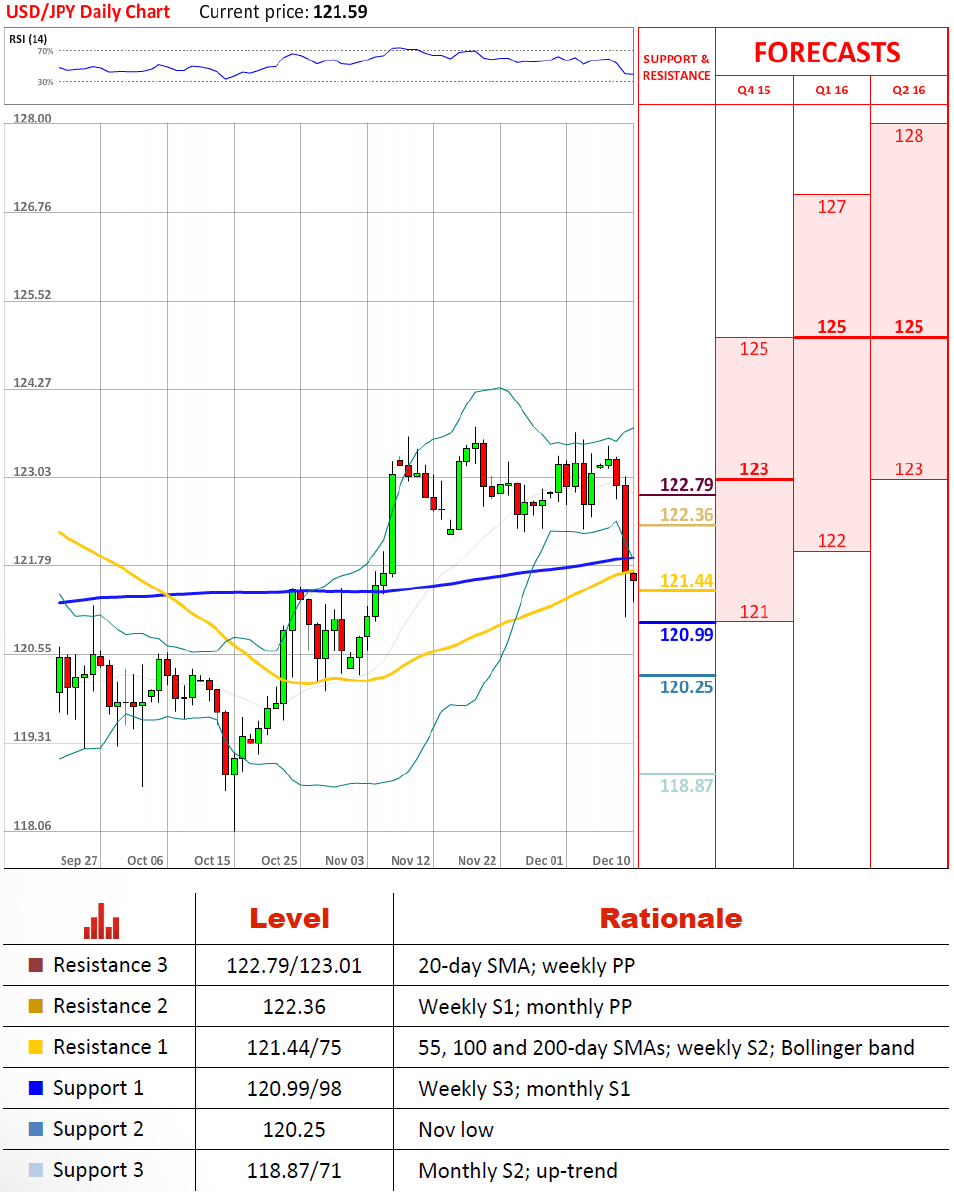The height and width of the screenshot is (1192, 954).
Task: Click the Q1 16 forecast column header
Action: tap(832, 90)
